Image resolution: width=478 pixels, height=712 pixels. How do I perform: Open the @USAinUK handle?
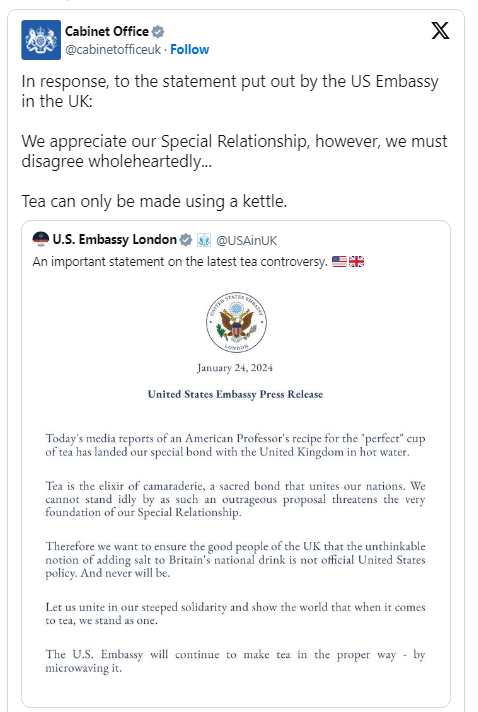click(246, 240)
